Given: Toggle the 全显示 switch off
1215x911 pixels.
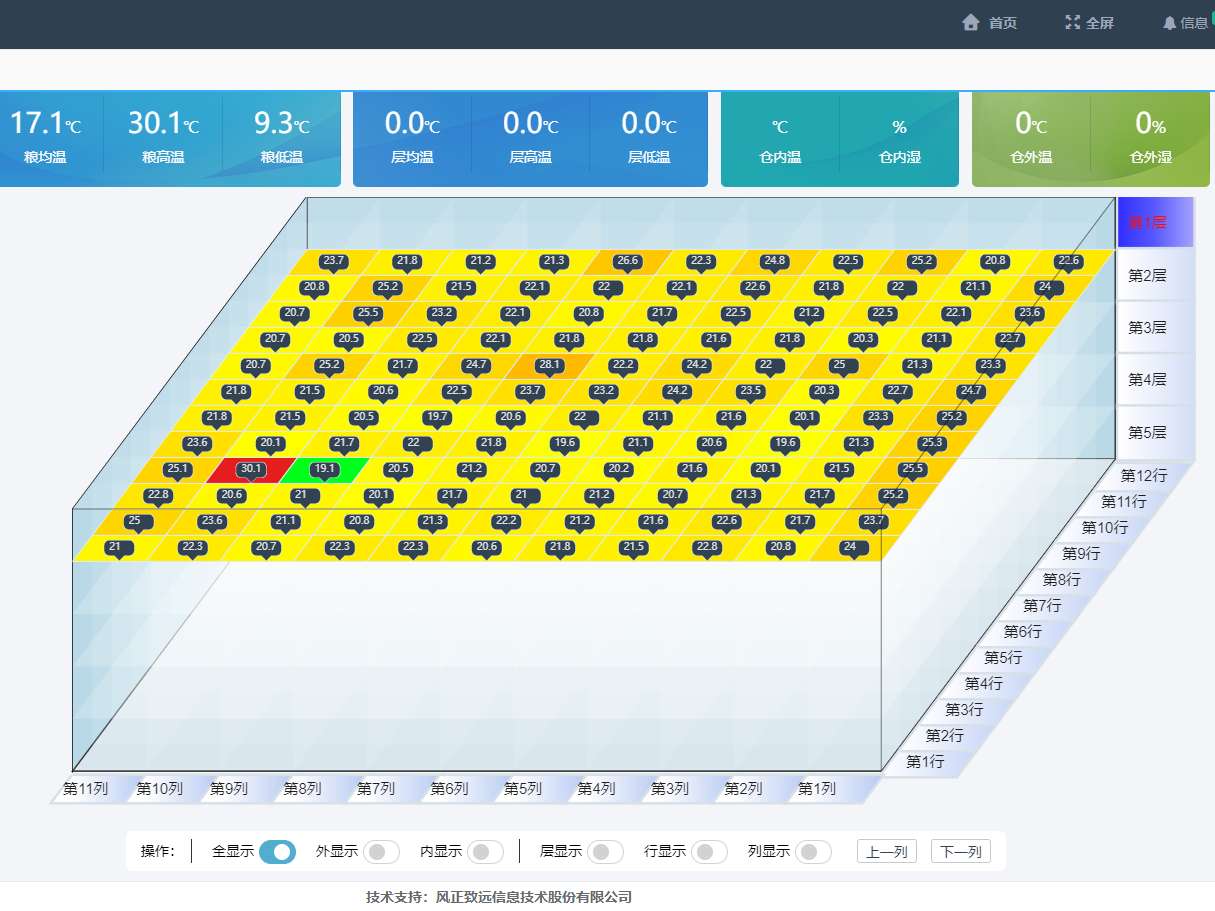Looking at the screenshot, I should point(277,852).
